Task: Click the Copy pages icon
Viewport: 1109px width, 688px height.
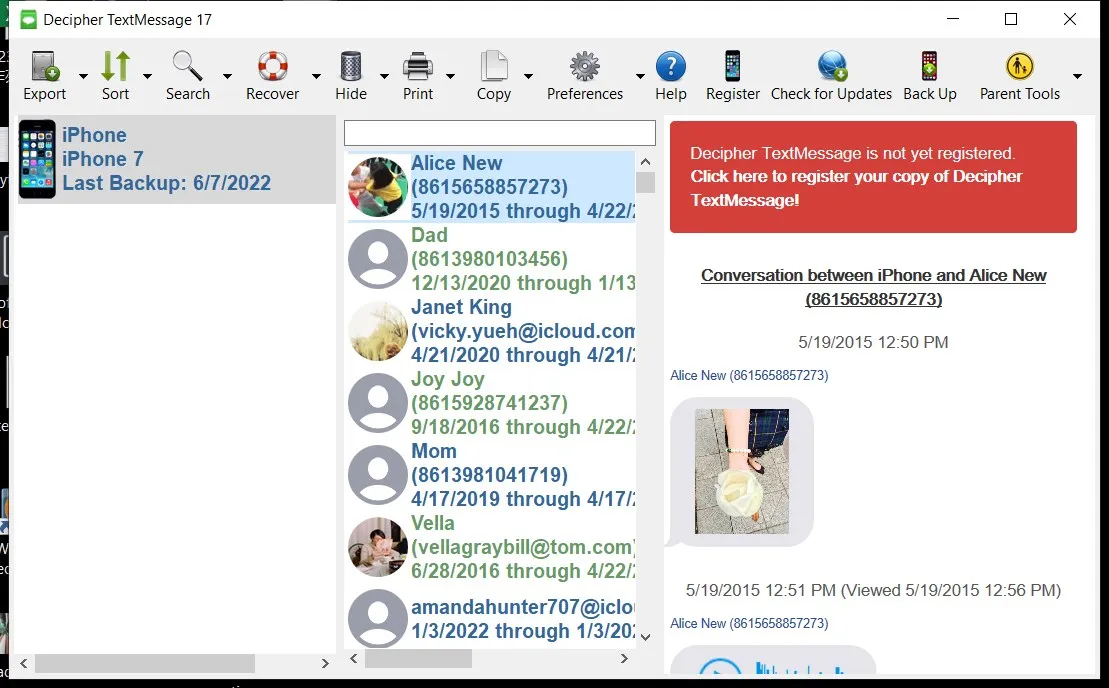Action: 494,66
